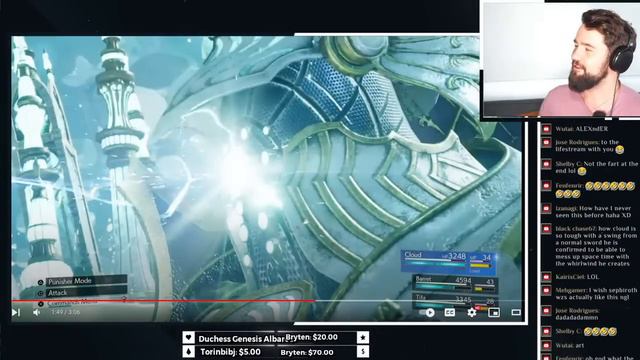640x360 pixels.
Task: Click Barret's HP 4594 status bar
Action: 455,284
